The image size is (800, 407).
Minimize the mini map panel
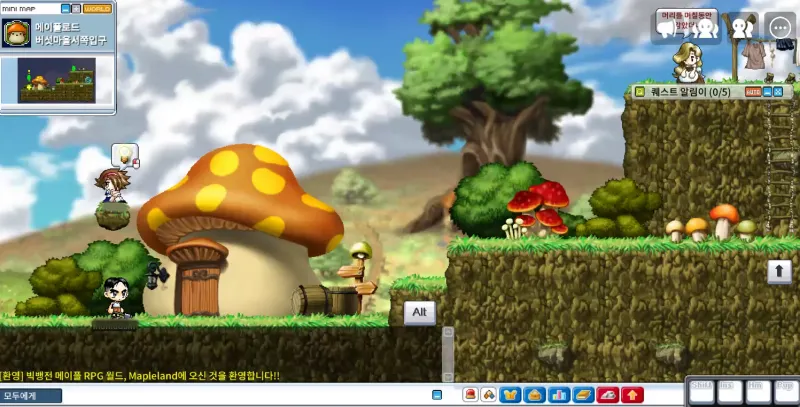coord(65,9)
